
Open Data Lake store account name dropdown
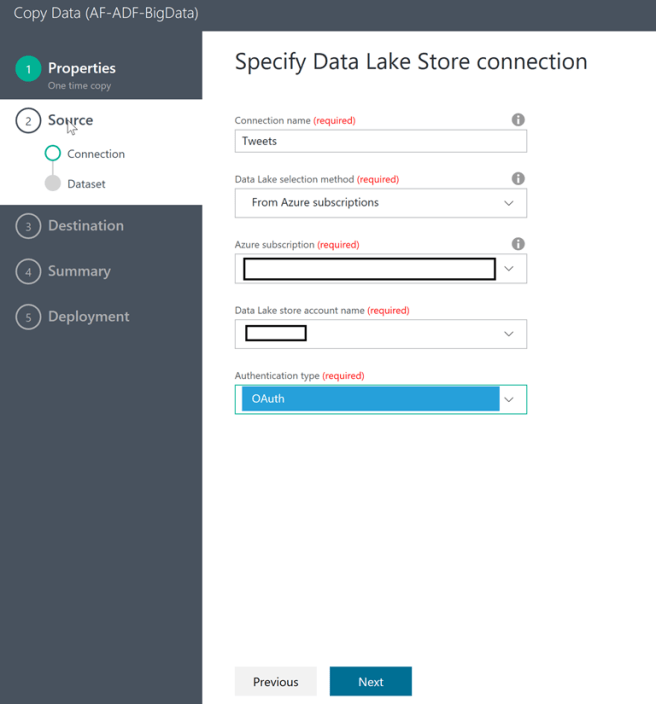pos(509,334)
